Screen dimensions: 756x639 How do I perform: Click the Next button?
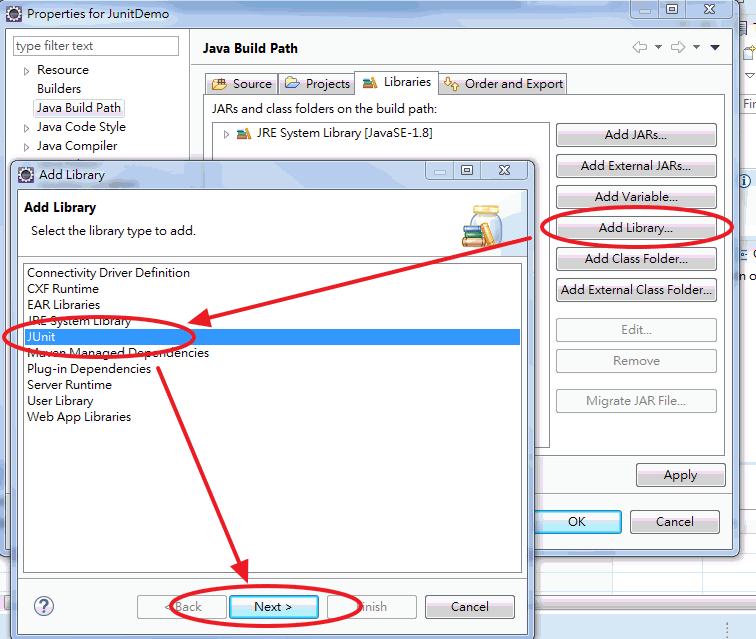tap(274, 607)
